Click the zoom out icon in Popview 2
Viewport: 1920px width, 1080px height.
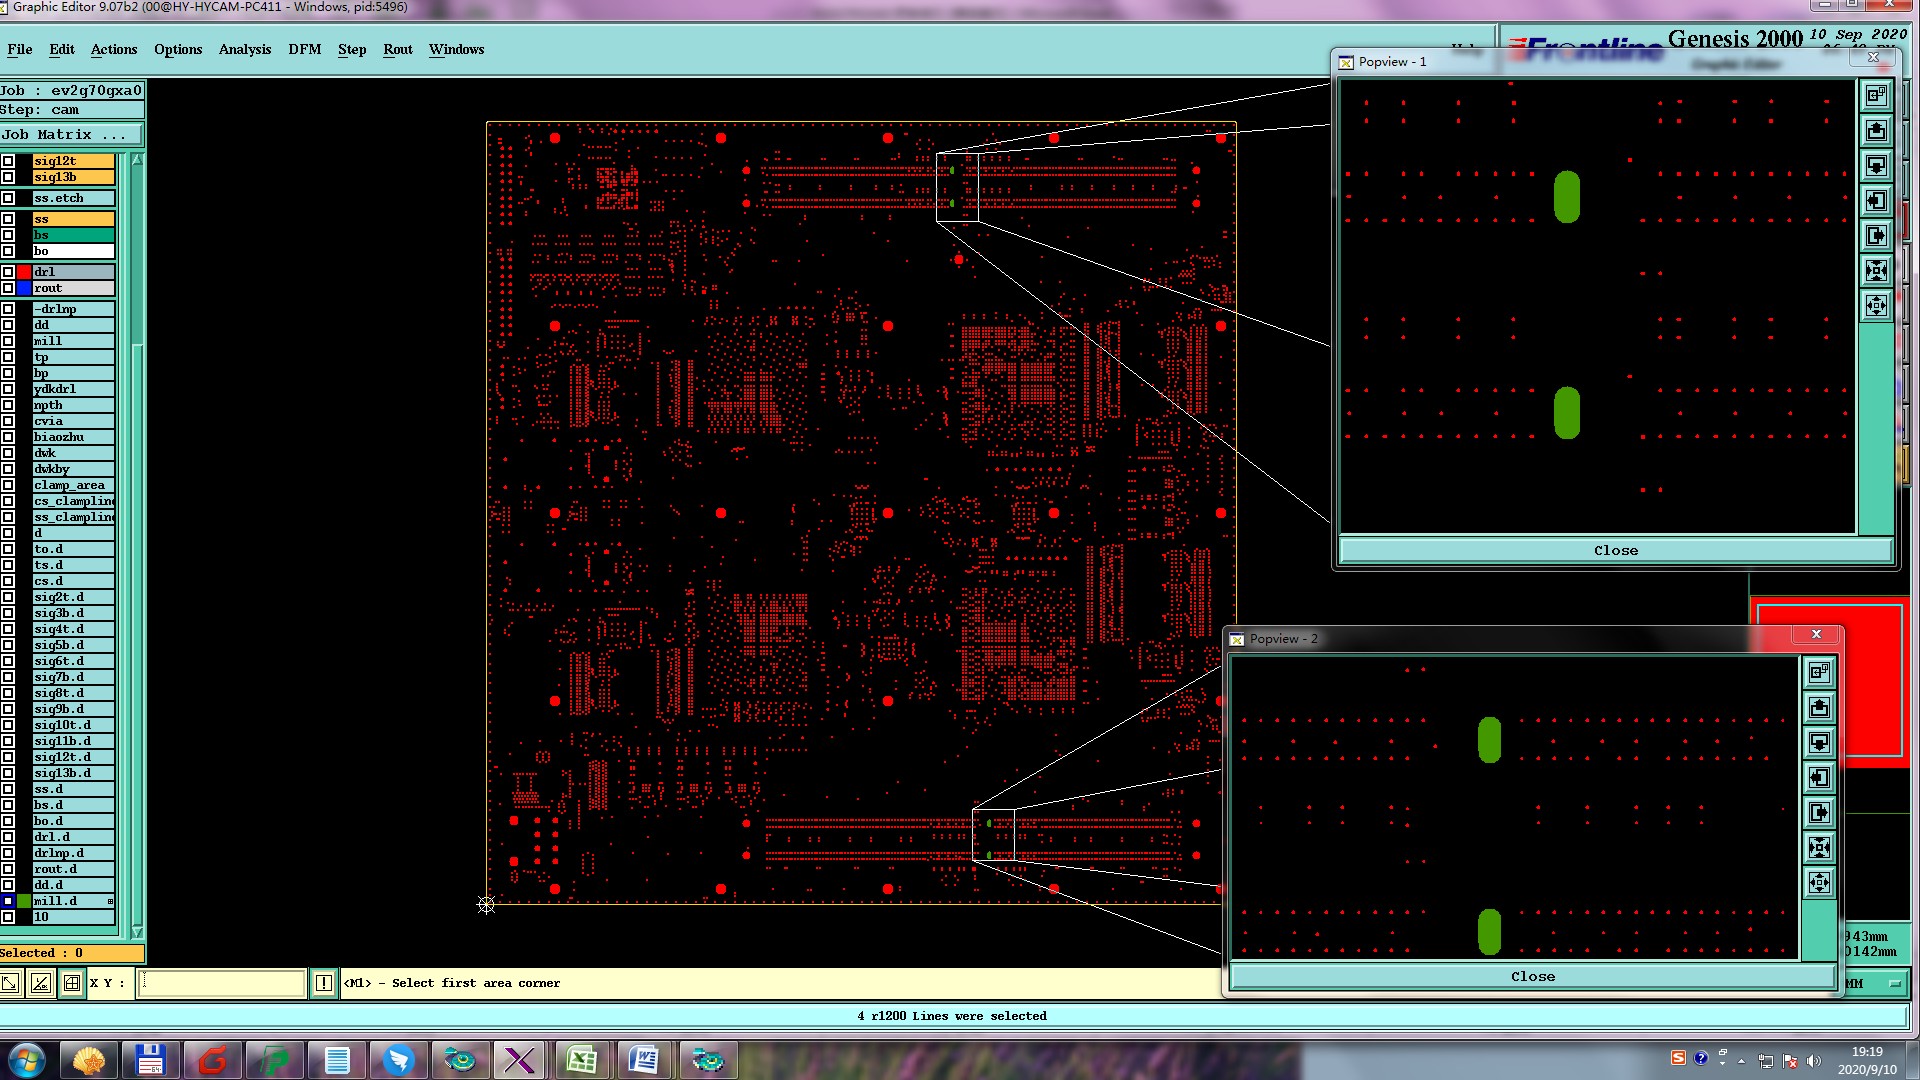point(1820,882)
